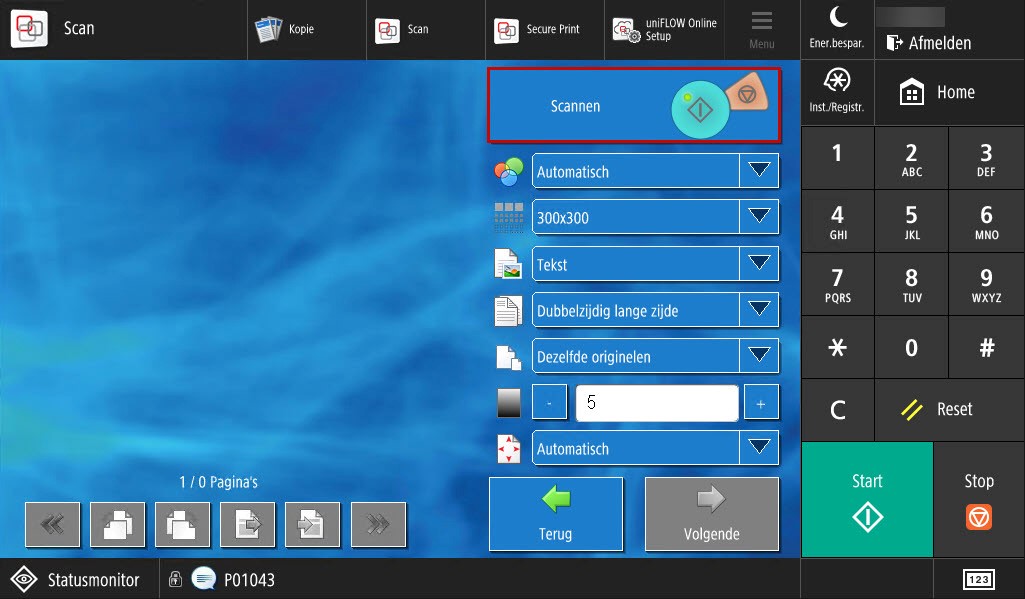1025x599 pixels.
Task: Open Statusmonitor via the eye icon
Action: pos(24,579)
